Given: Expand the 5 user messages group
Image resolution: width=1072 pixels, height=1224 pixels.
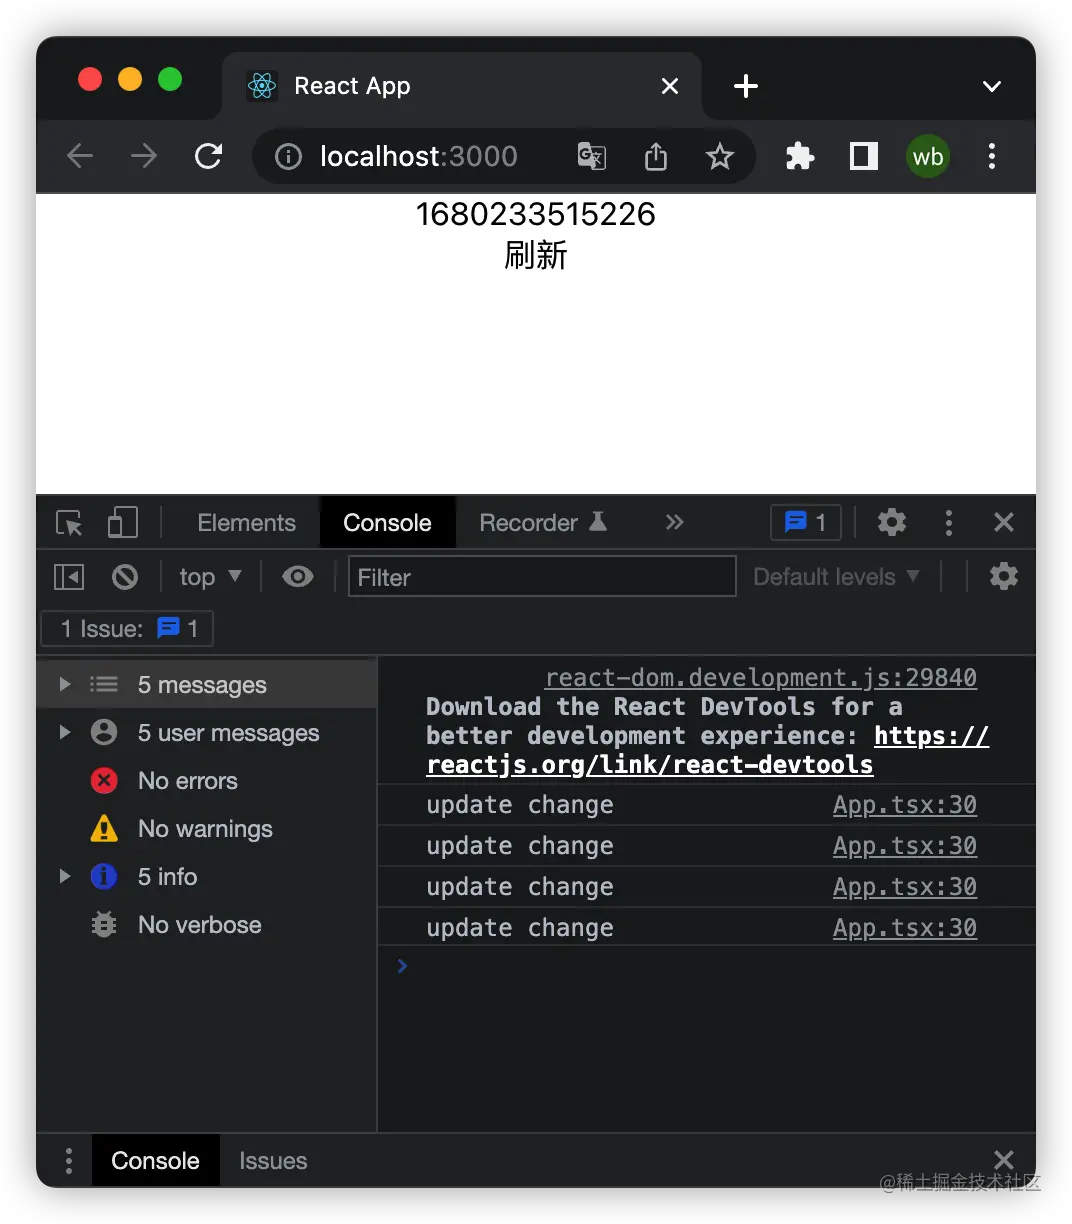Looking at the screenshot, I should [x=65, y=733].
